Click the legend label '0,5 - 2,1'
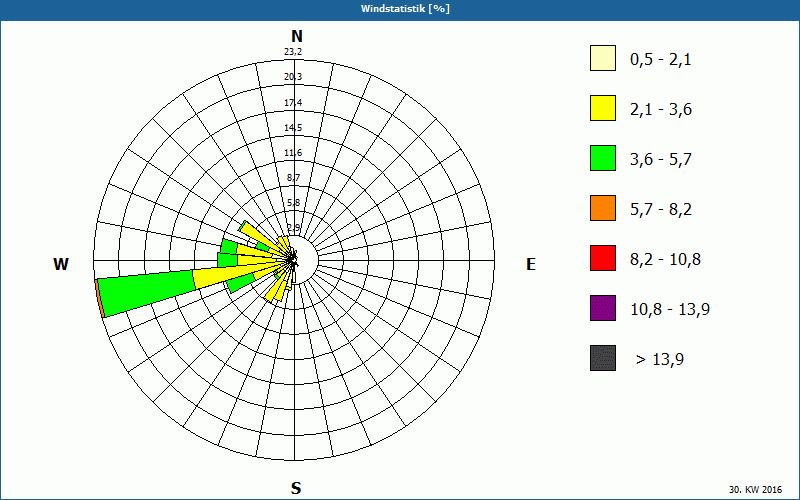The image size is (800, 500). click(x=661, y=60)
